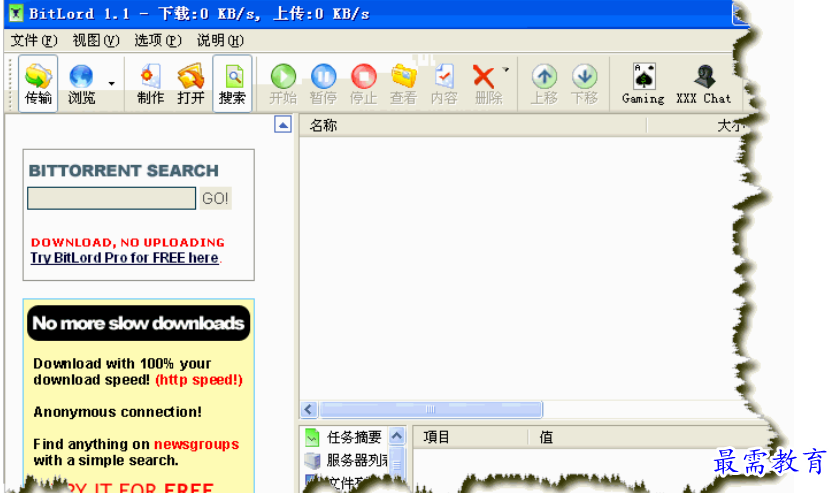Click the horizontal scrollbar thumb in task list
The height and width of the screenshot is (493, 835).
pyautogui.click(x=430, y=409)
